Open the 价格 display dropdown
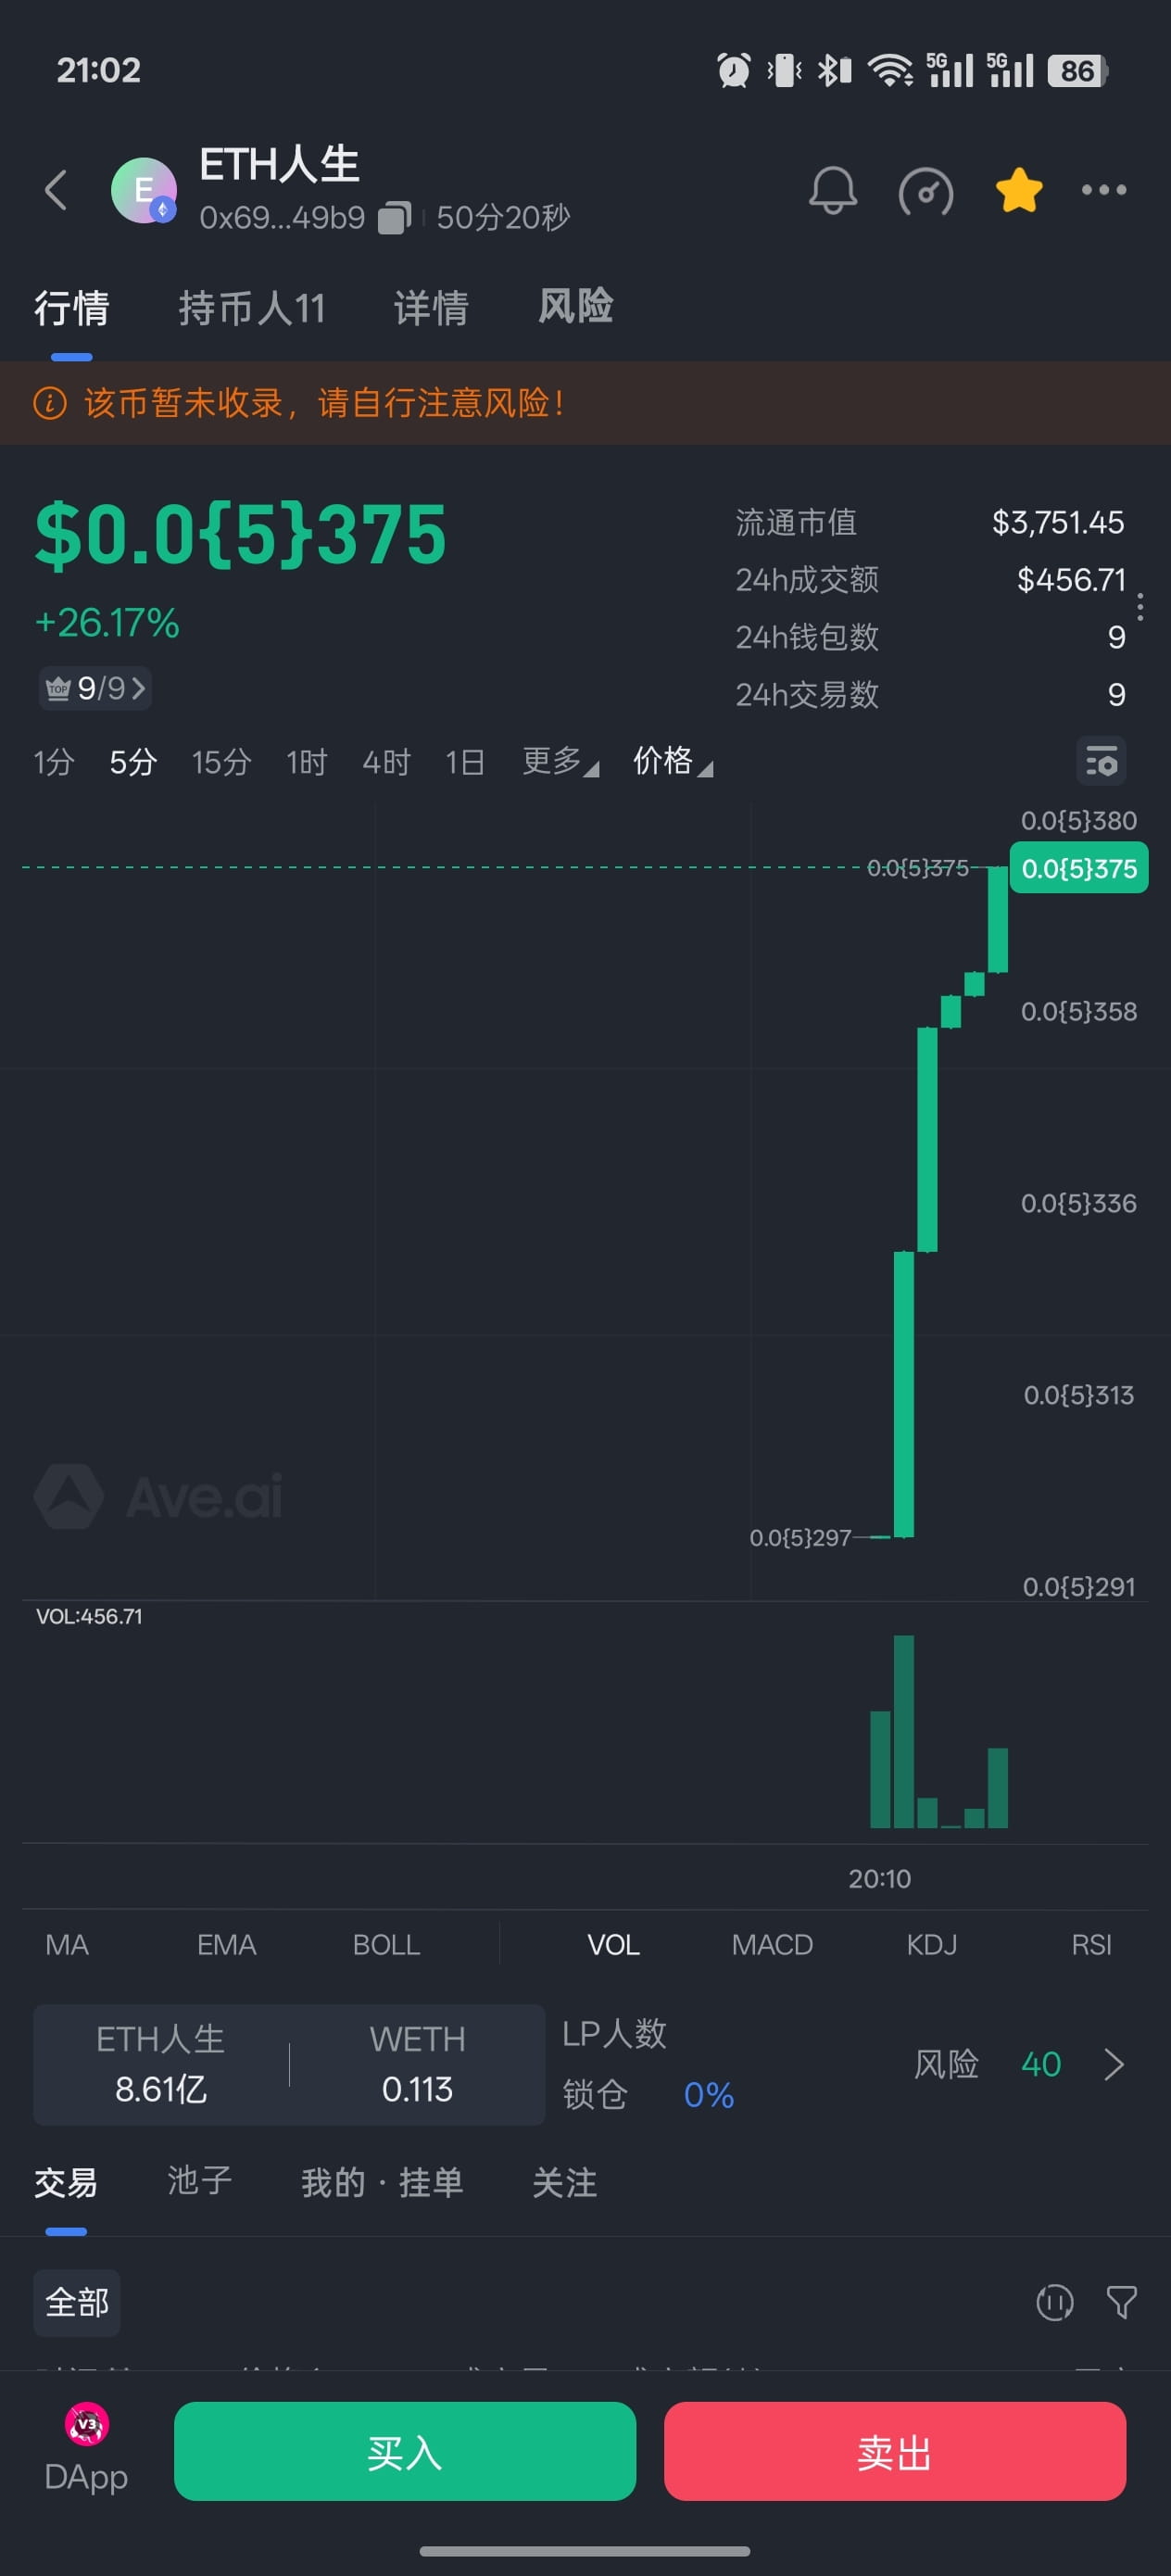This screenshot has height=2576, width=1171. point(672,762)
